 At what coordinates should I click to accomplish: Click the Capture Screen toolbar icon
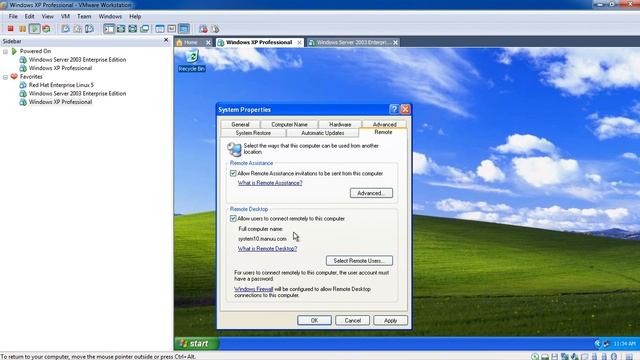(x=203, y=29)
